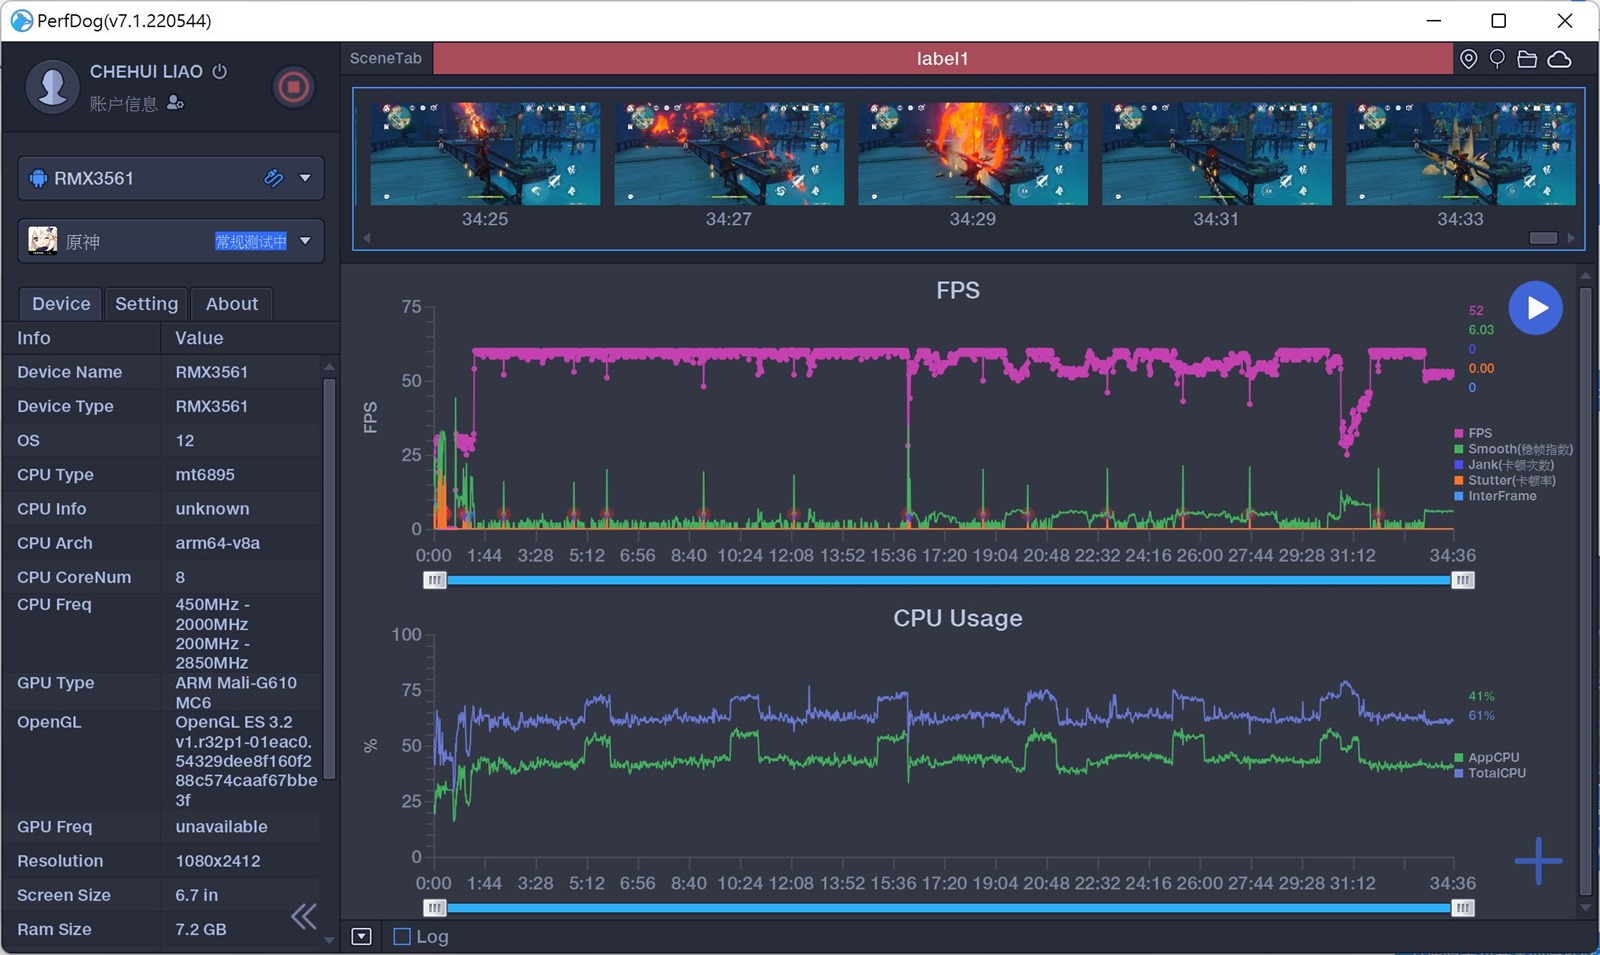The image size is (1600, 955).
Task: Click the cloud upload icon
Action: (x=1559, y=59)
